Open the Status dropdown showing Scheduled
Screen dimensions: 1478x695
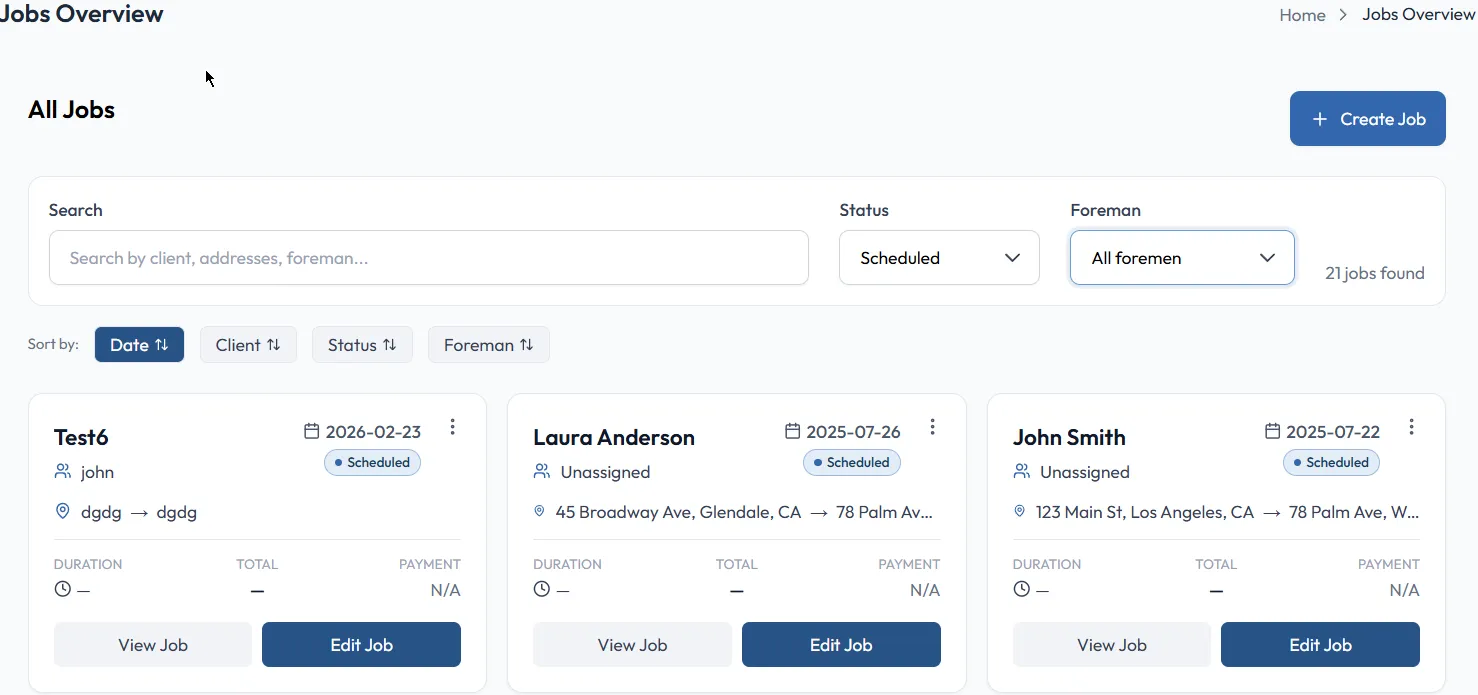[x=939, y=258]
